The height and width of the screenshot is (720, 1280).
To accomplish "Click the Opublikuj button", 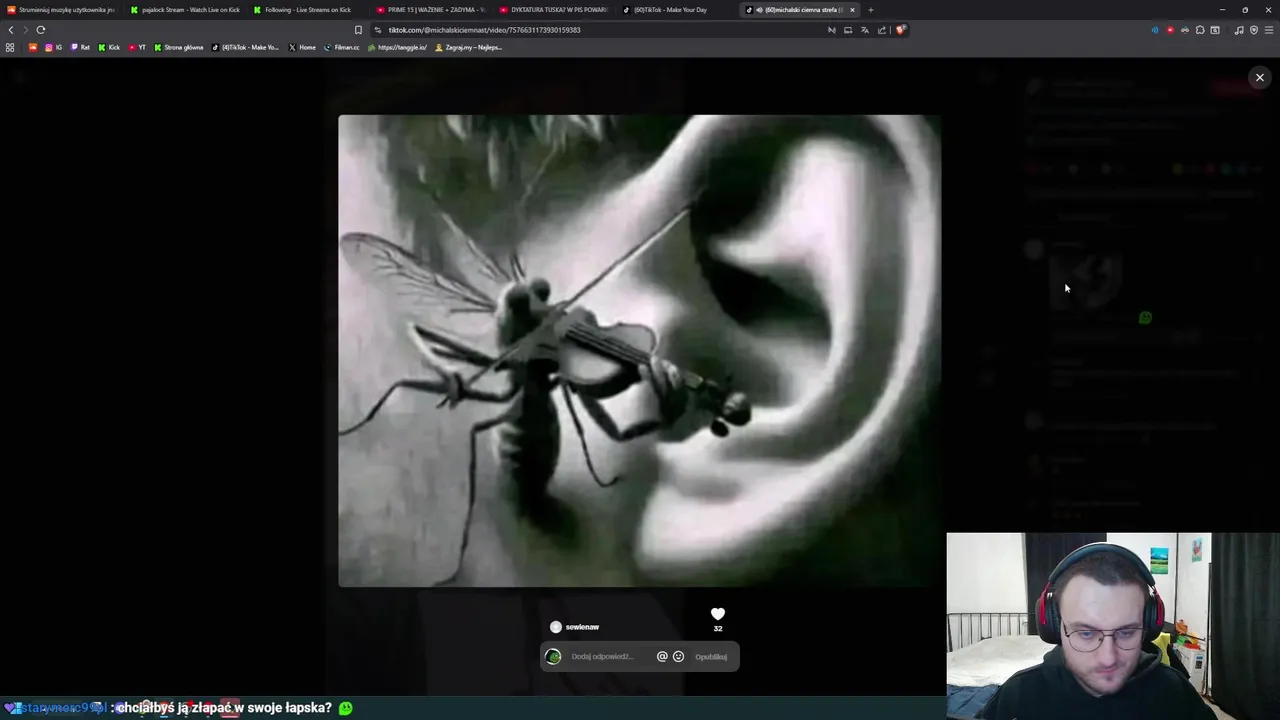I will pyautogui.click(x=711, y=657).
